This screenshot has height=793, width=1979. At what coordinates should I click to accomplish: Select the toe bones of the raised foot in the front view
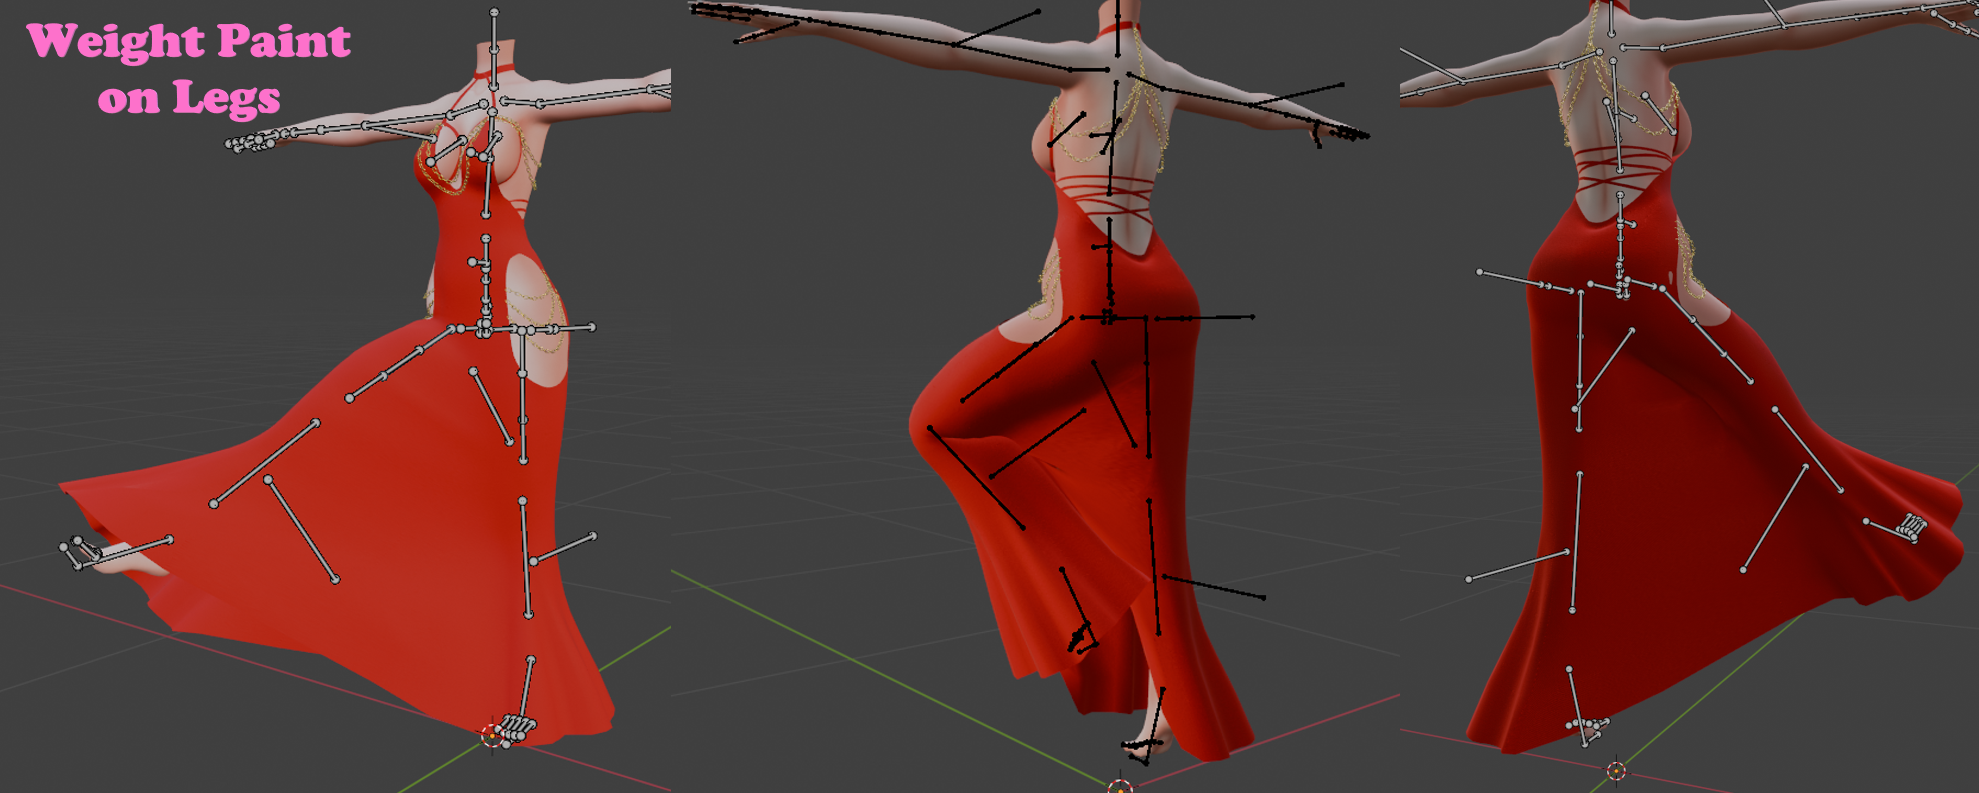coord(80,552)
